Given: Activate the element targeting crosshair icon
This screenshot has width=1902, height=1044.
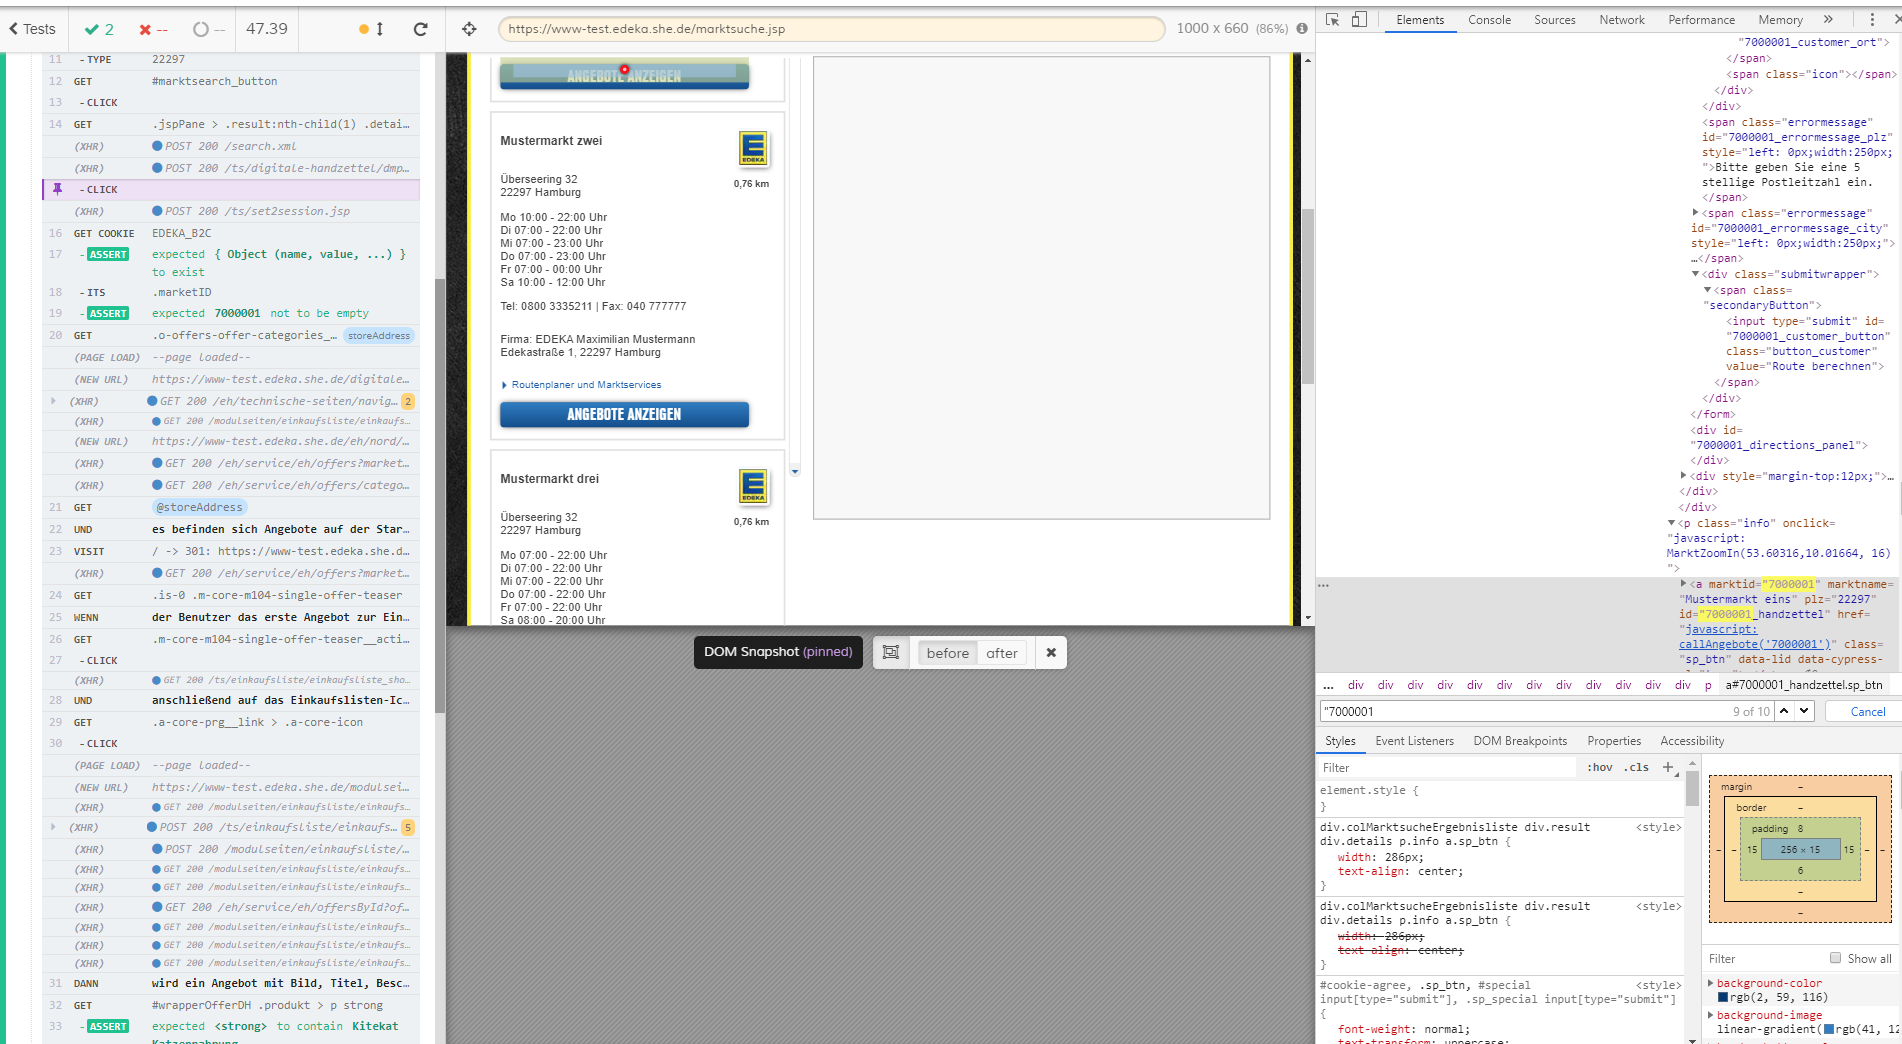Looking at the screenshot, I should pyautogui.click(x=469, y=29).
